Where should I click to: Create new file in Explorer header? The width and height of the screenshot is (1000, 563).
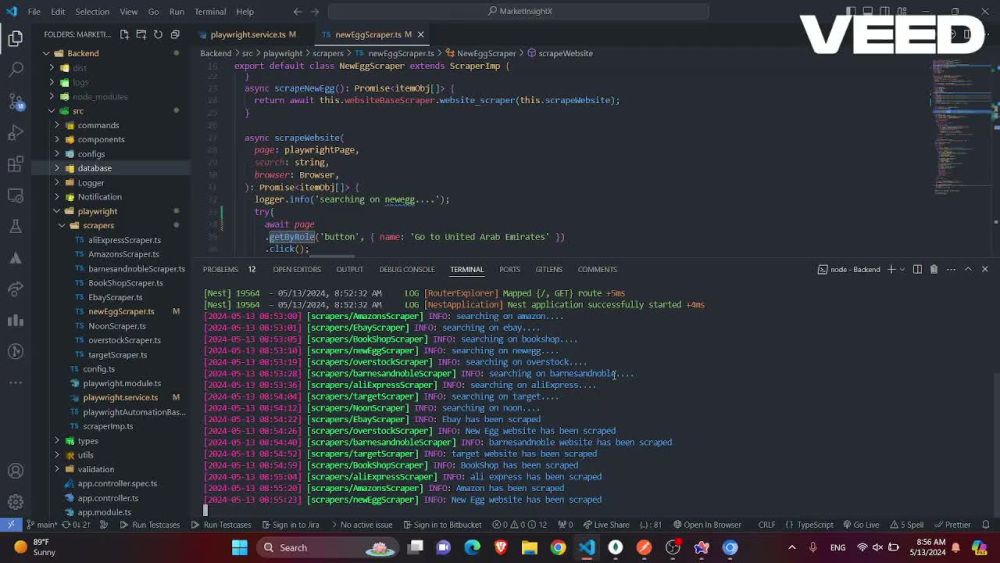point(124,34)
